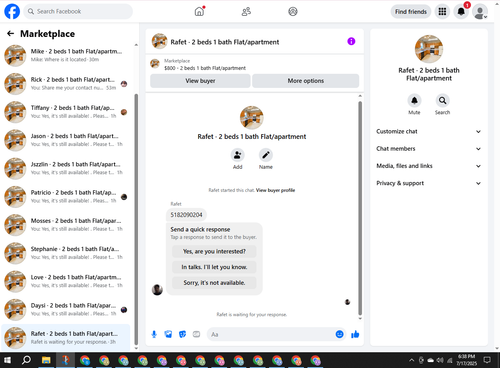Click the $800 Marketplace listing banner
The height and width of the screenshot is (368, 500).
[254, 64]
